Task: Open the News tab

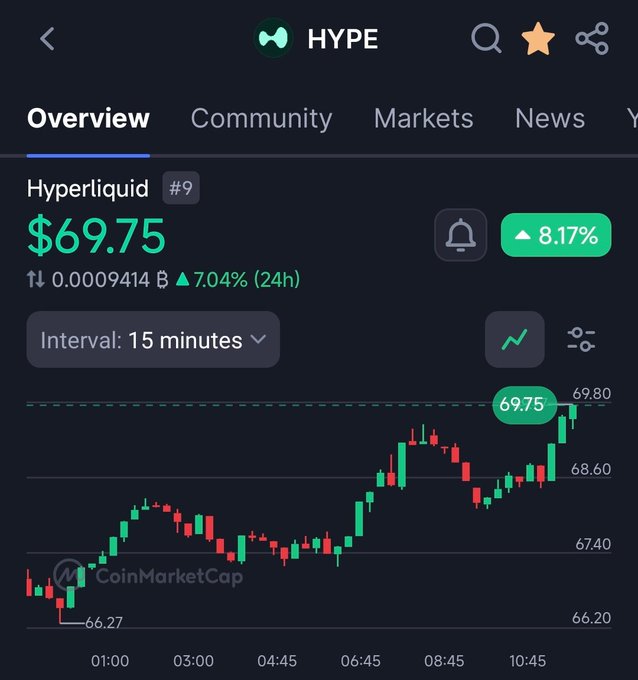Action: [x=550, y=118]
